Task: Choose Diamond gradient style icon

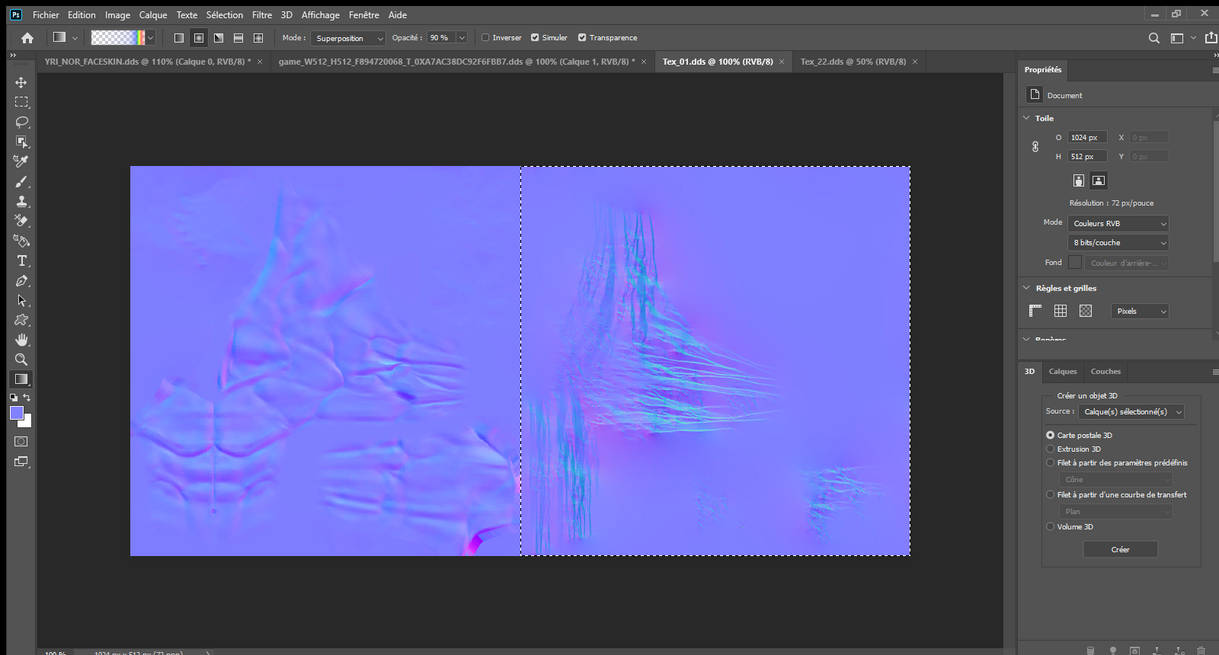Action: click(x=258, y=38)
